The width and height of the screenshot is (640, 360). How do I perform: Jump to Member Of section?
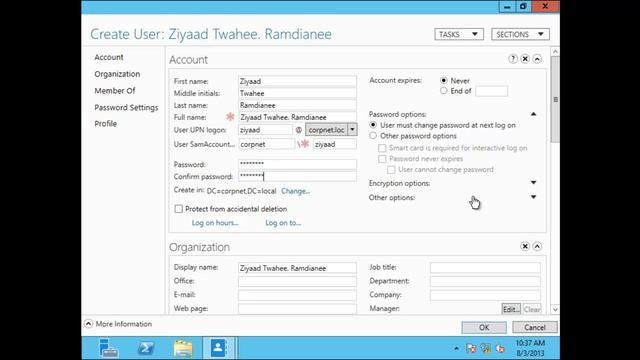115,91
